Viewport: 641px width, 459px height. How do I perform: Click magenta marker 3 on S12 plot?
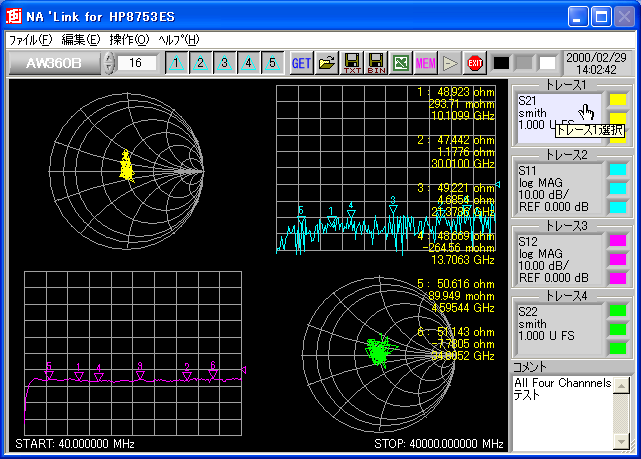[140, 372]
